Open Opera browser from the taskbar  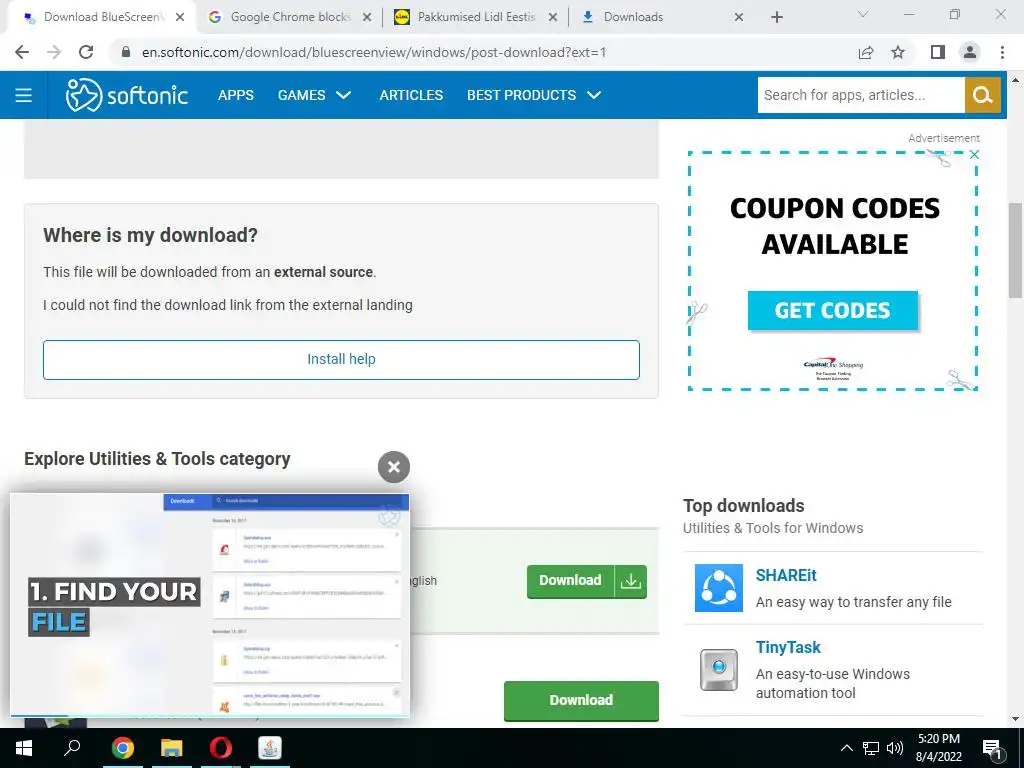(x=221, y=748)
